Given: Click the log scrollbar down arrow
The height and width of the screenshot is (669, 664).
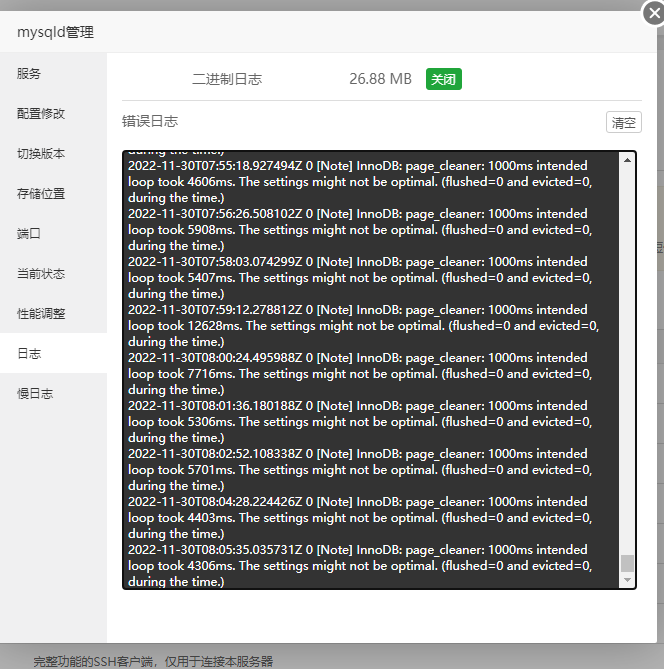Looking at the screenshot, I should click(627, 580).
